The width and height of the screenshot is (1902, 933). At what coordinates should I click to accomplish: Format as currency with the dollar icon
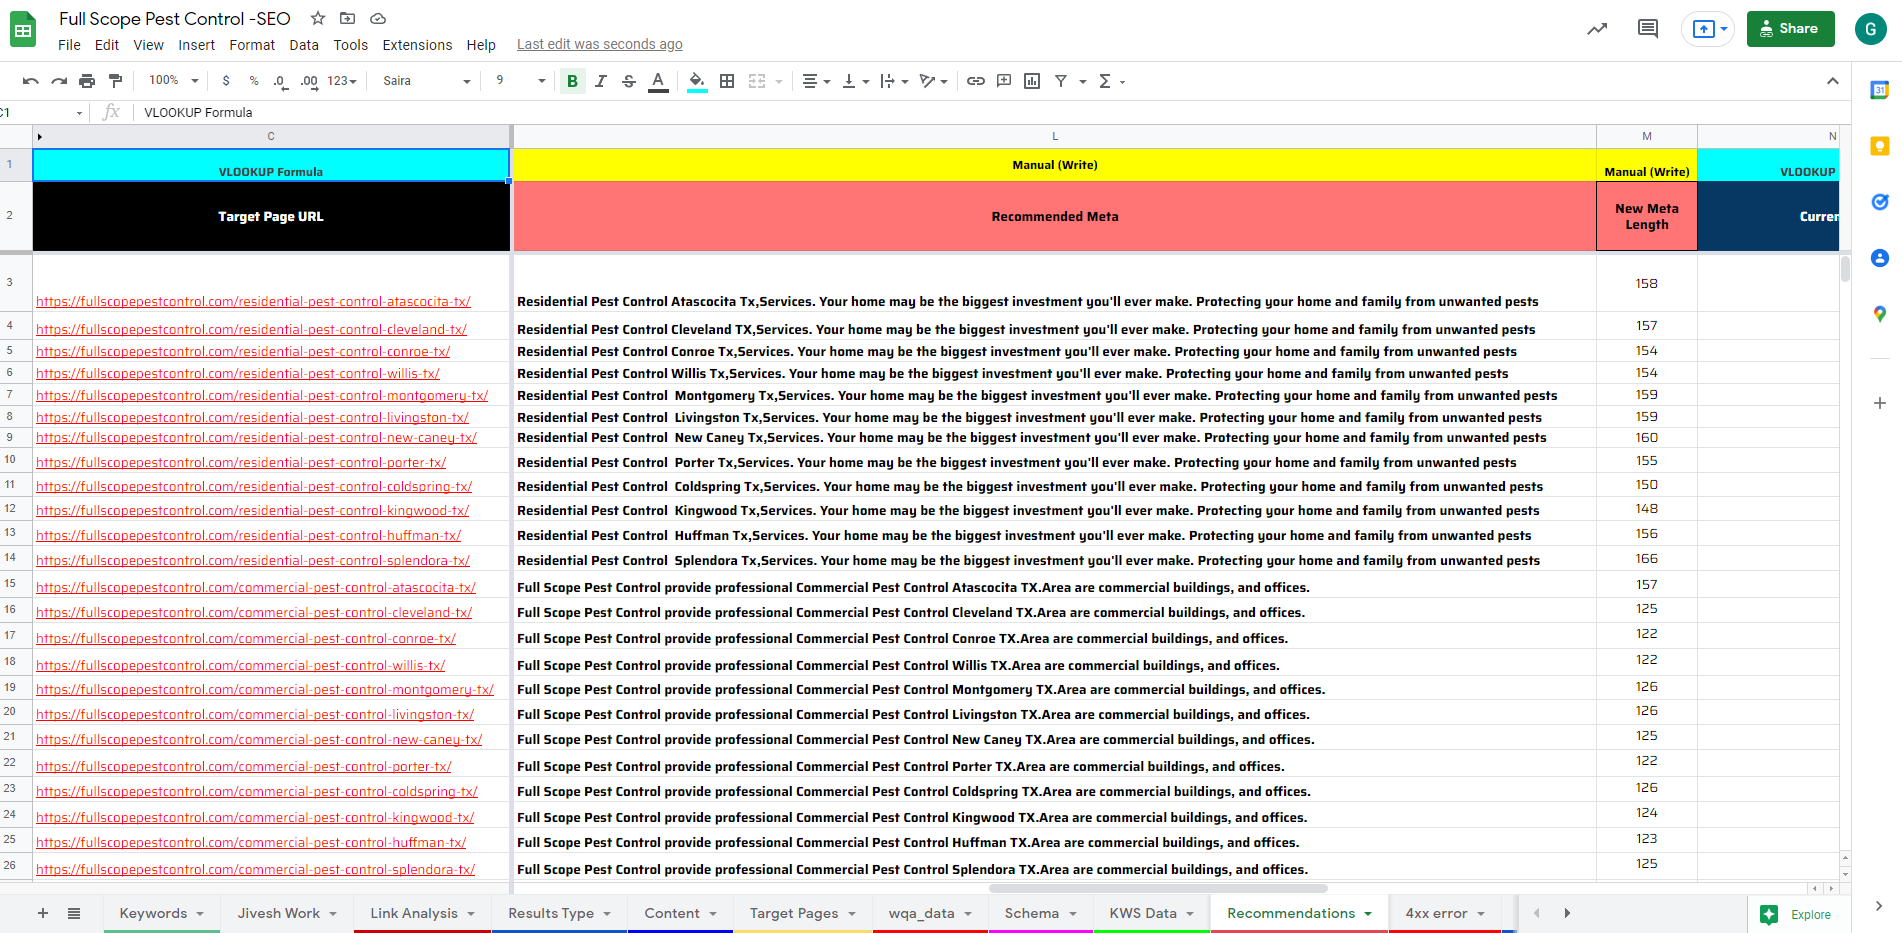point(226,81)
